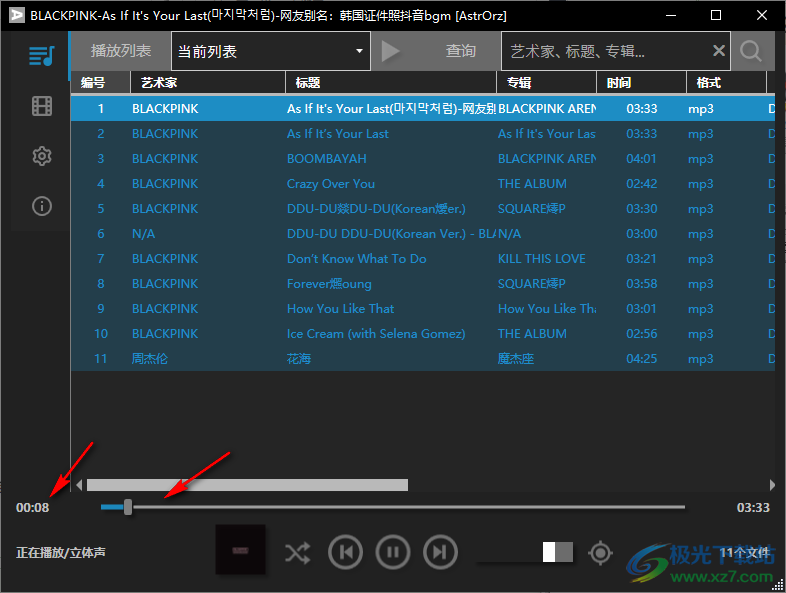Sort by the 编号 column header
This screenshot has height=593, width=786.
[100, 83]
